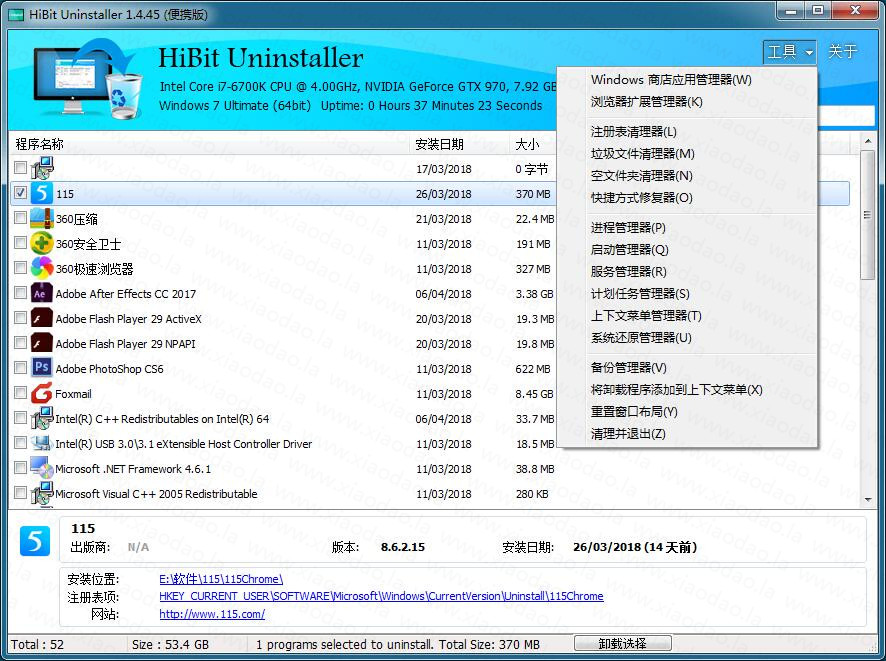Click the program list scrollbar down arrow

868,499
